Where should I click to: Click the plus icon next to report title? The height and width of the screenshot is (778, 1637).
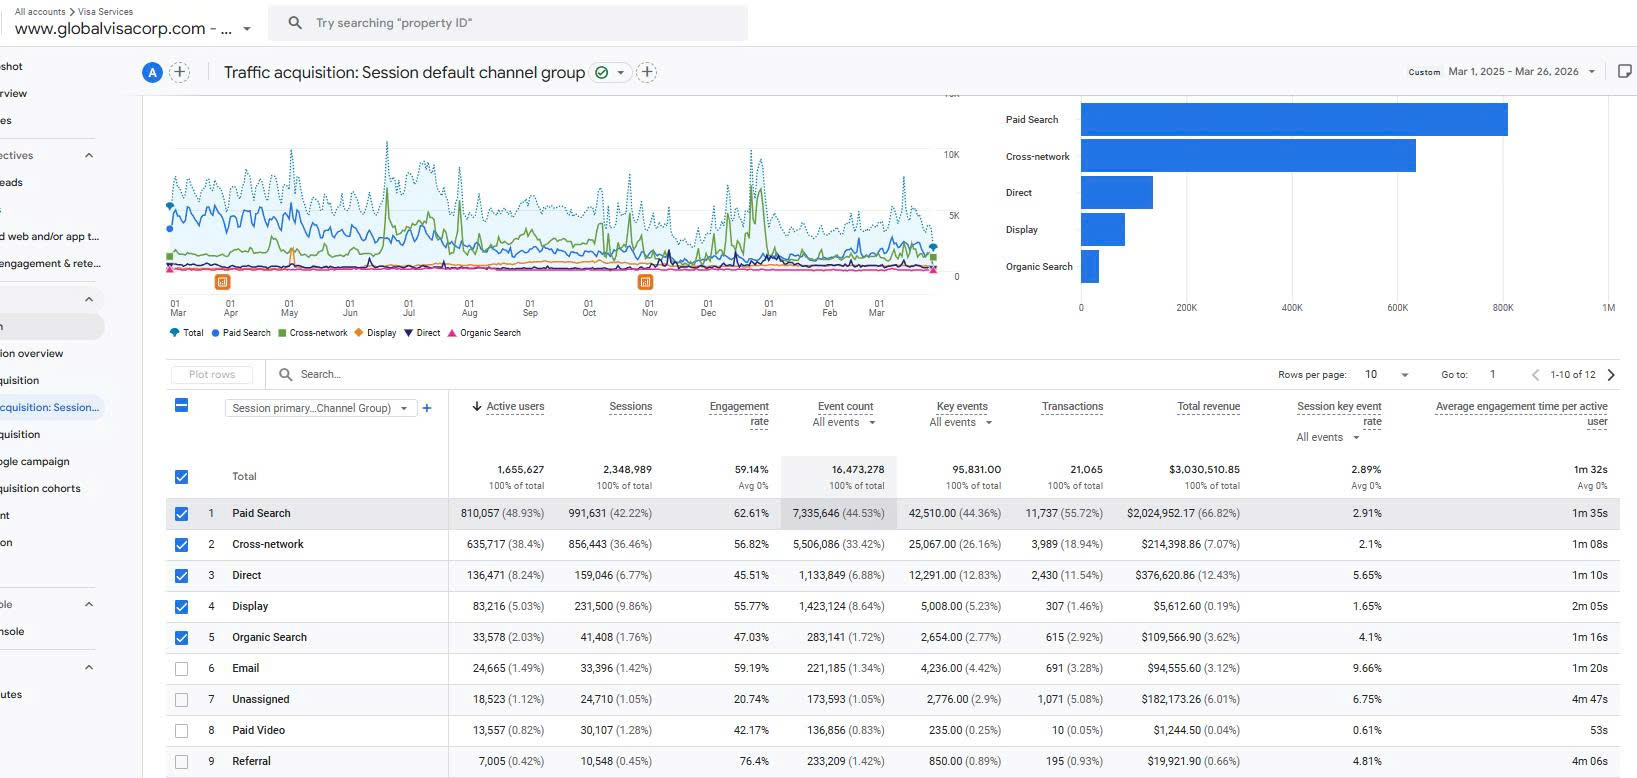coord(647,72)
